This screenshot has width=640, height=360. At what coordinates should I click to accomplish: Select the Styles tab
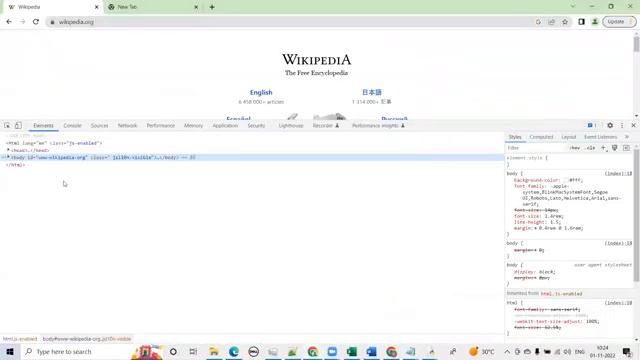coord(515,137)
